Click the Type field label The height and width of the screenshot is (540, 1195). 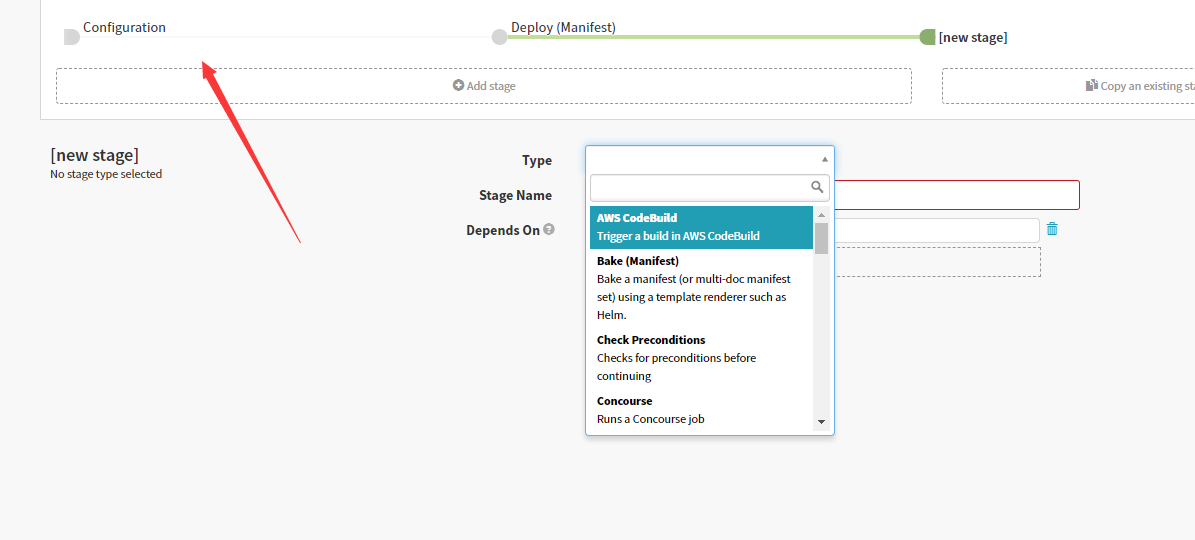tap(537, 161)
